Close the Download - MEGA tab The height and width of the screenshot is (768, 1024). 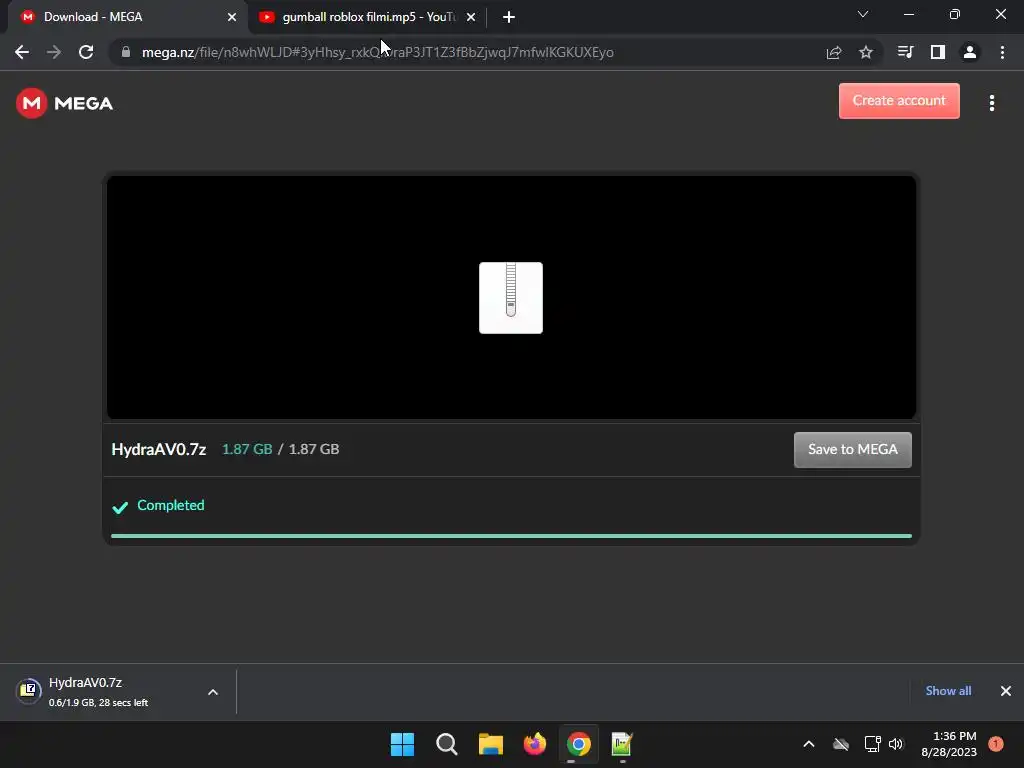(232, 18)
